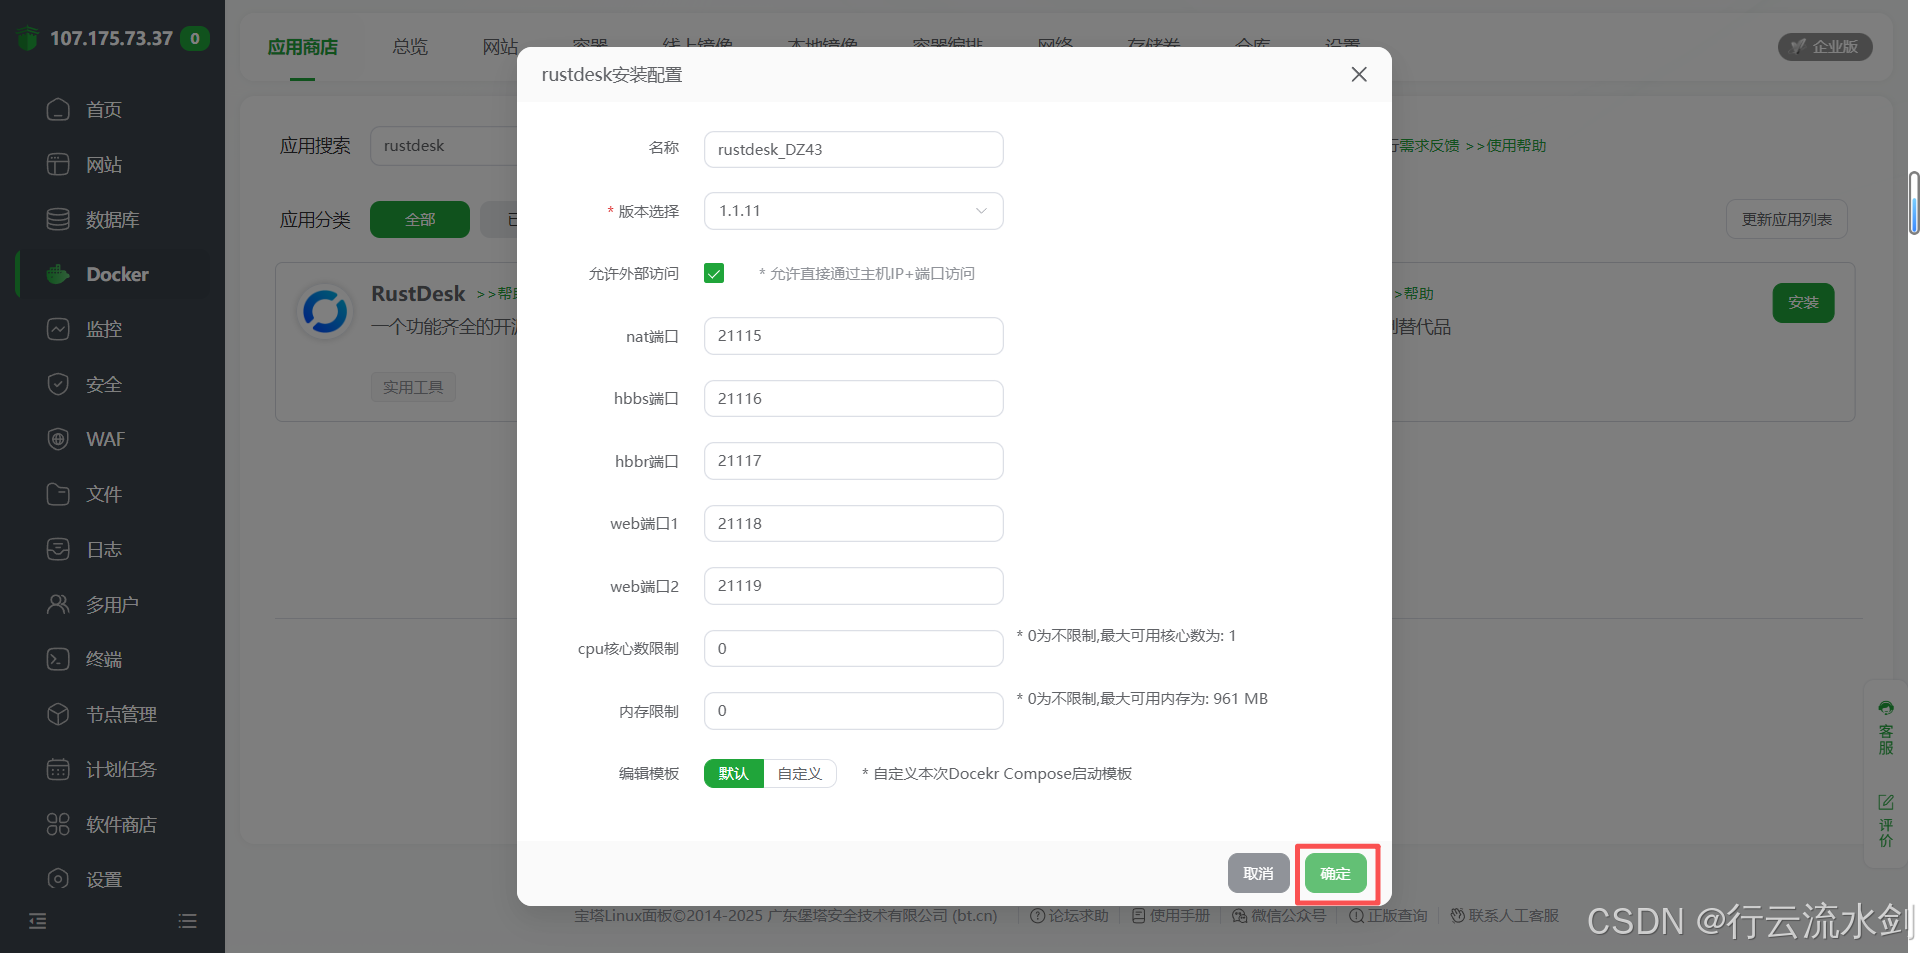Switch to the overview (总览) tab
This screenshot has width=1920, height=954.
click(410, 47)
